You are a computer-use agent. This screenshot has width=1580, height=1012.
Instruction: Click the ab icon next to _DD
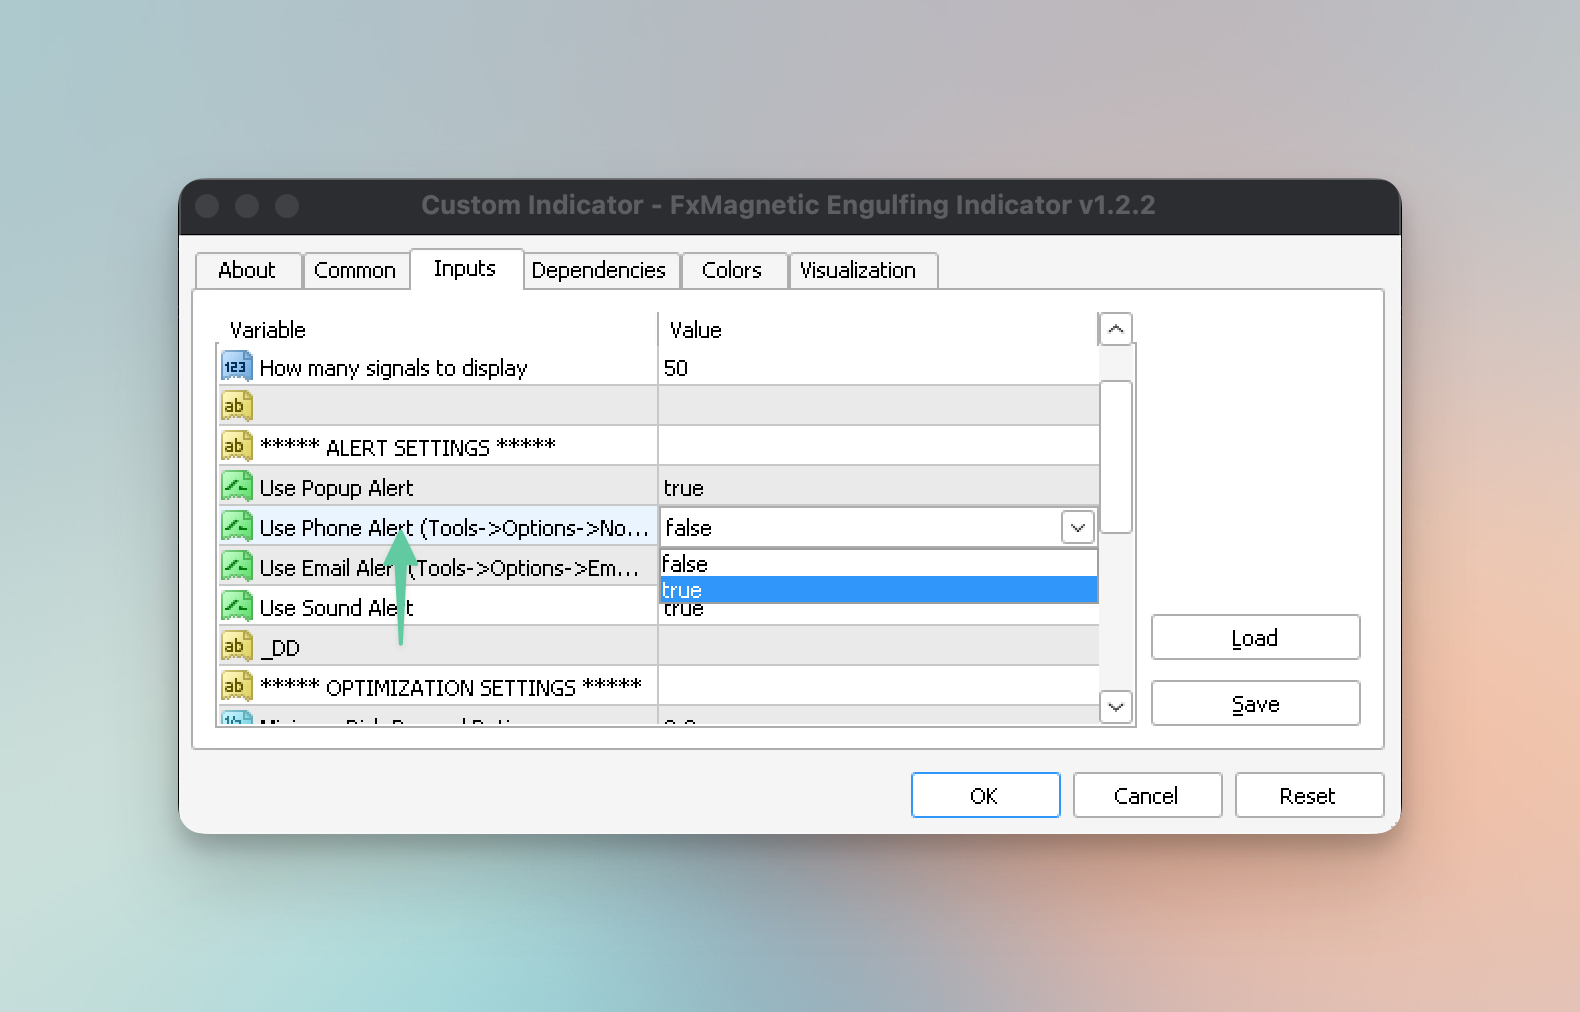[236, 646]
